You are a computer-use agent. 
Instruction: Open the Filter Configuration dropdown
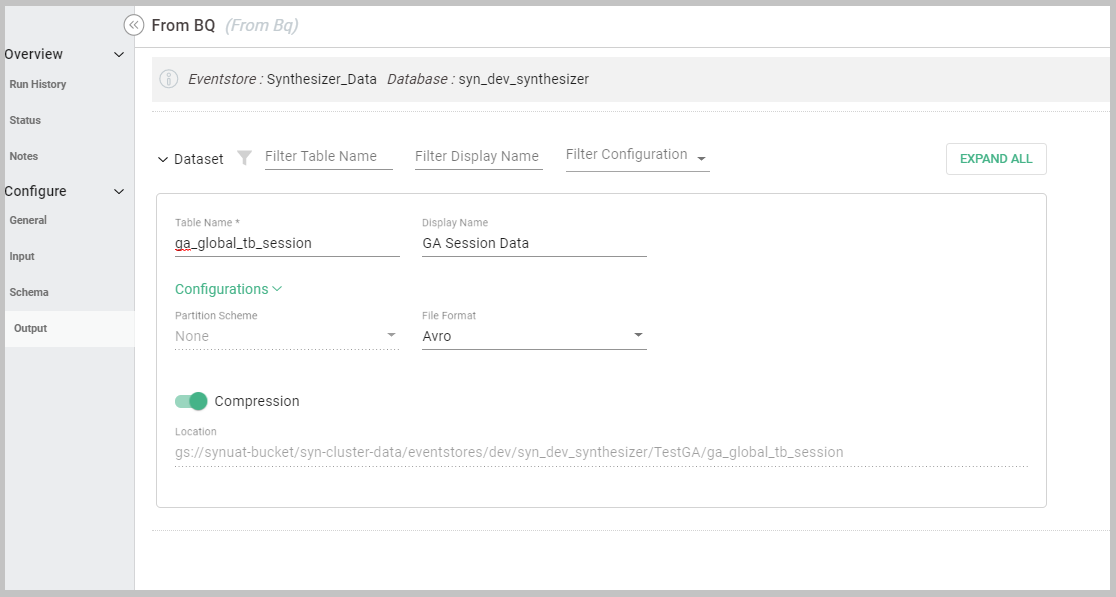click(x=637, y=156)
